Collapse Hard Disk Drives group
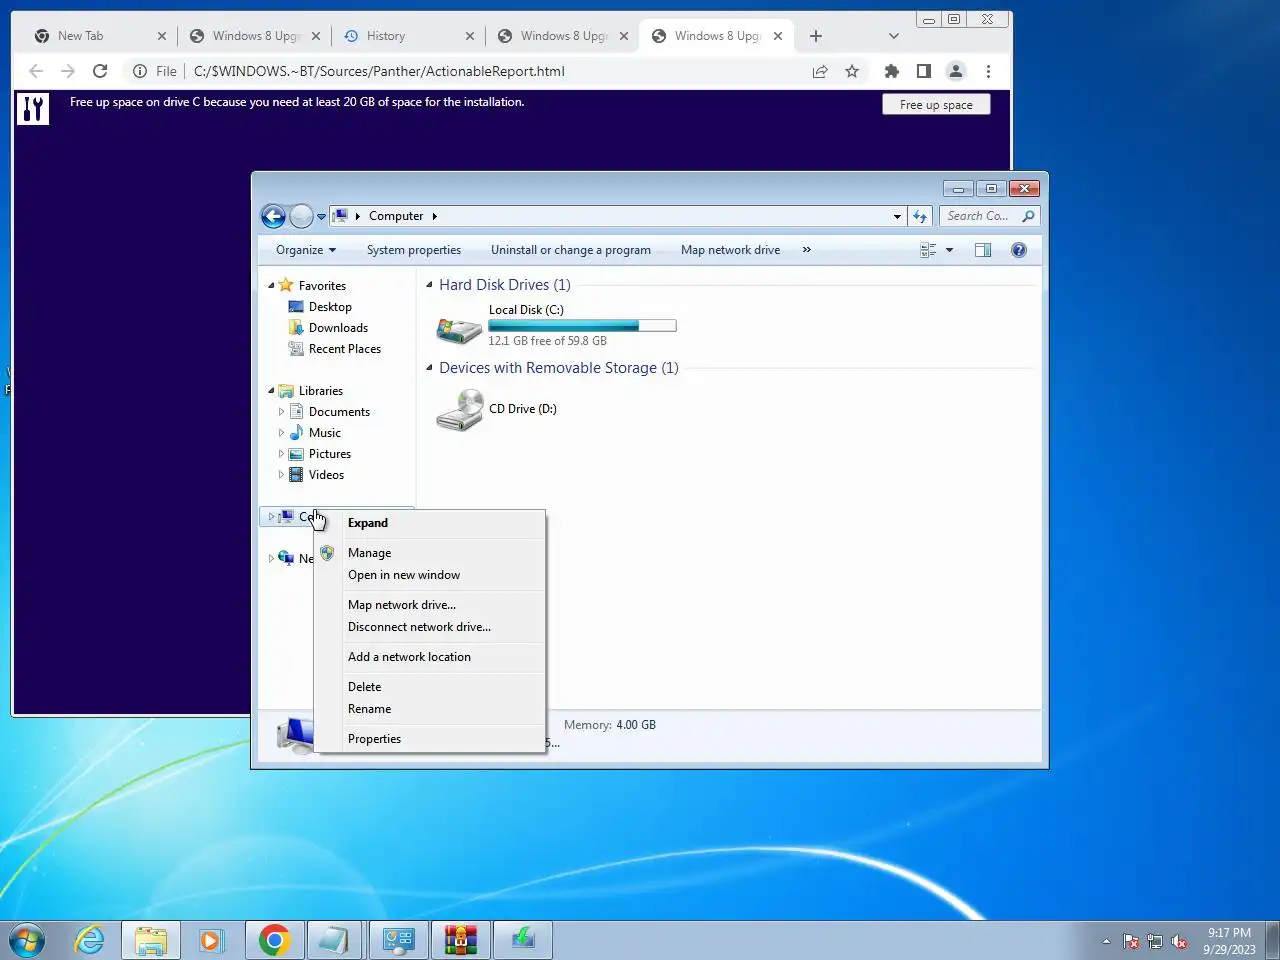The width and height of the screenshot is (1280, 960). [x=430, y=285]
